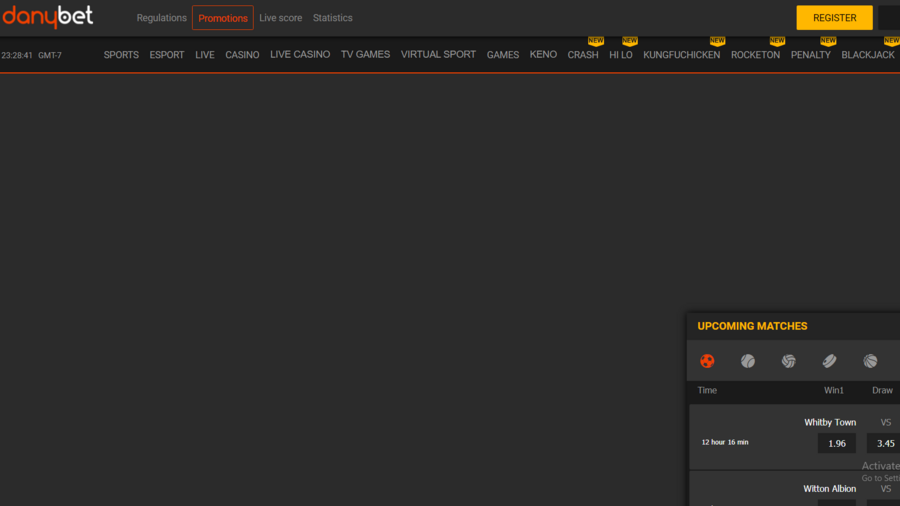900x506 pixels.
Task: Click the danybet logo
Action: tap(48, 17)
